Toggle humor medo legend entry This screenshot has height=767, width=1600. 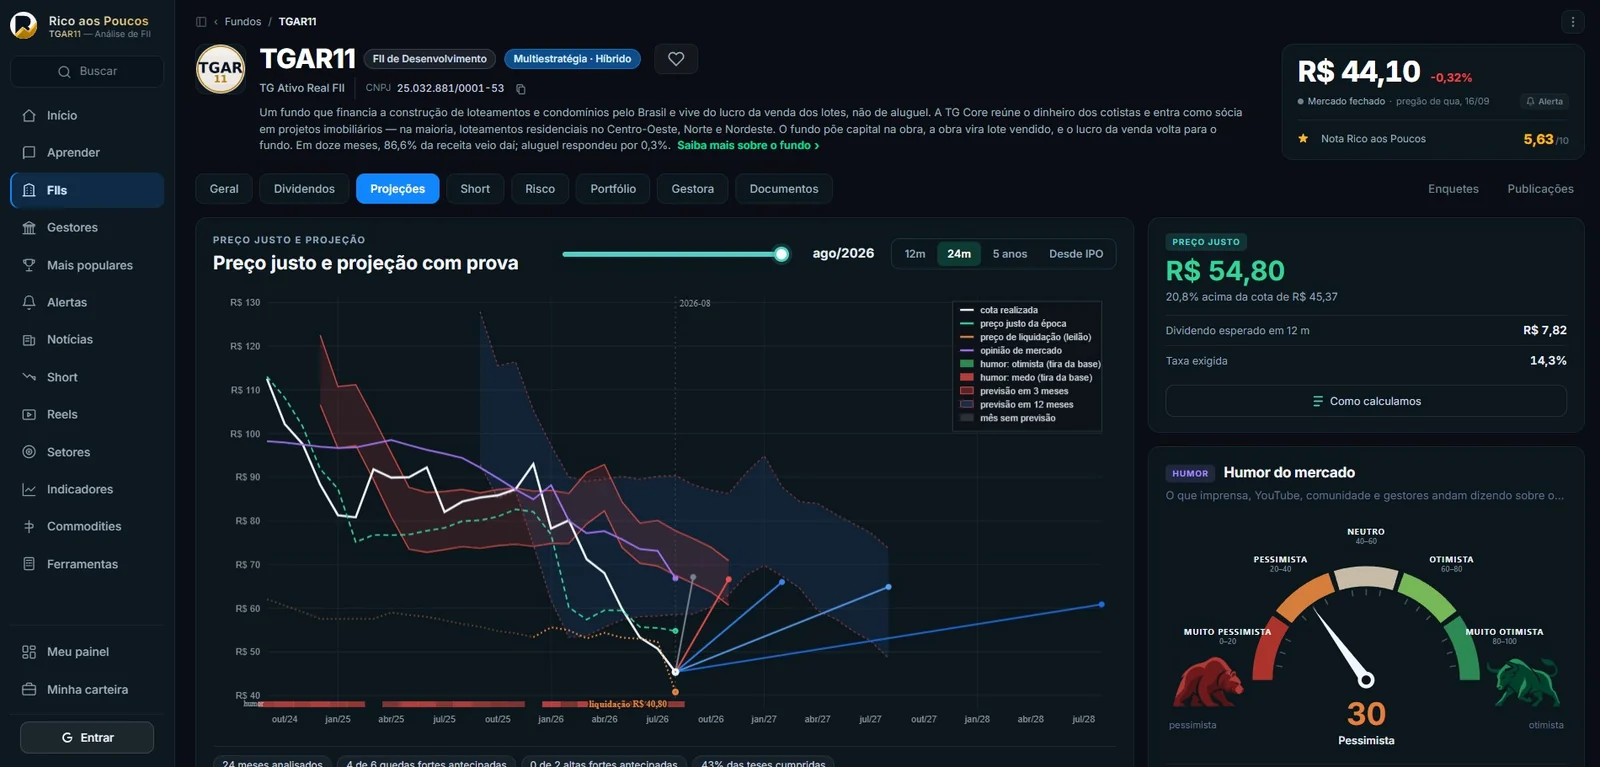coord(1026,378)
